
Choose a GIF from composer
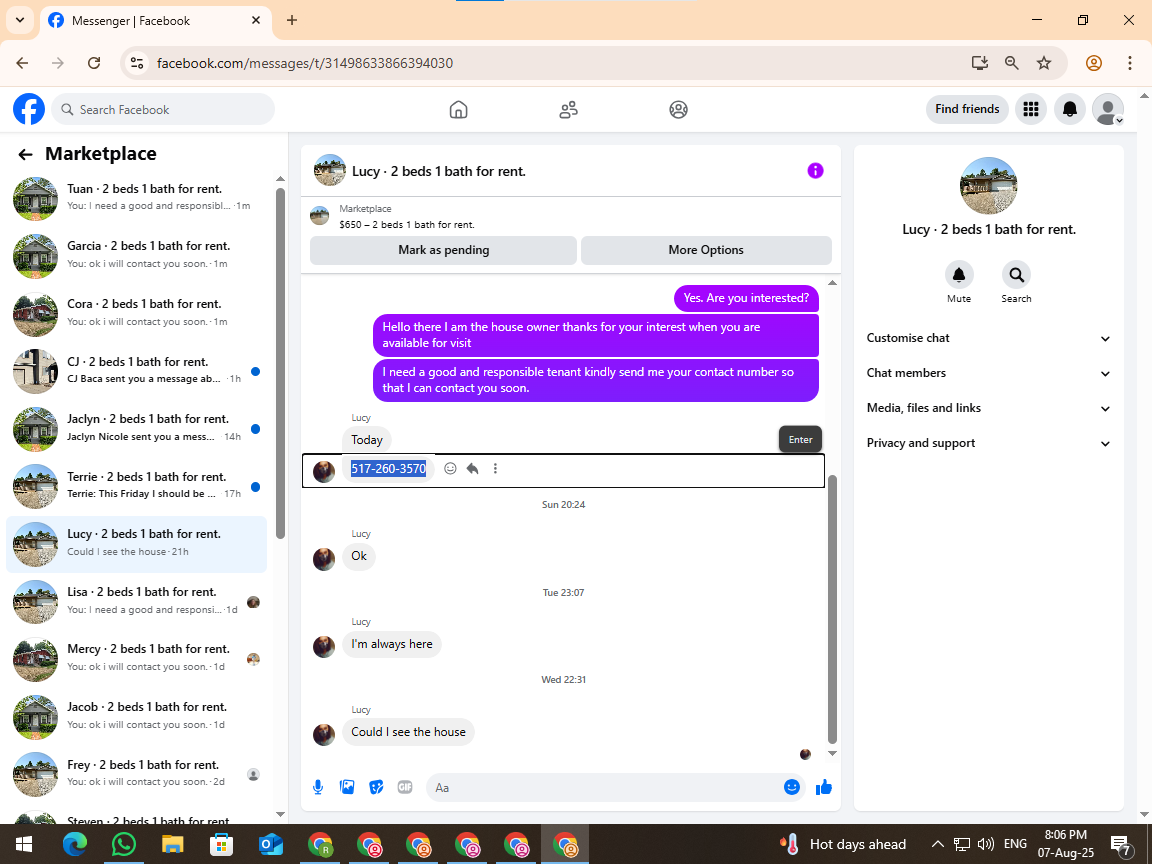click(405, 788)
